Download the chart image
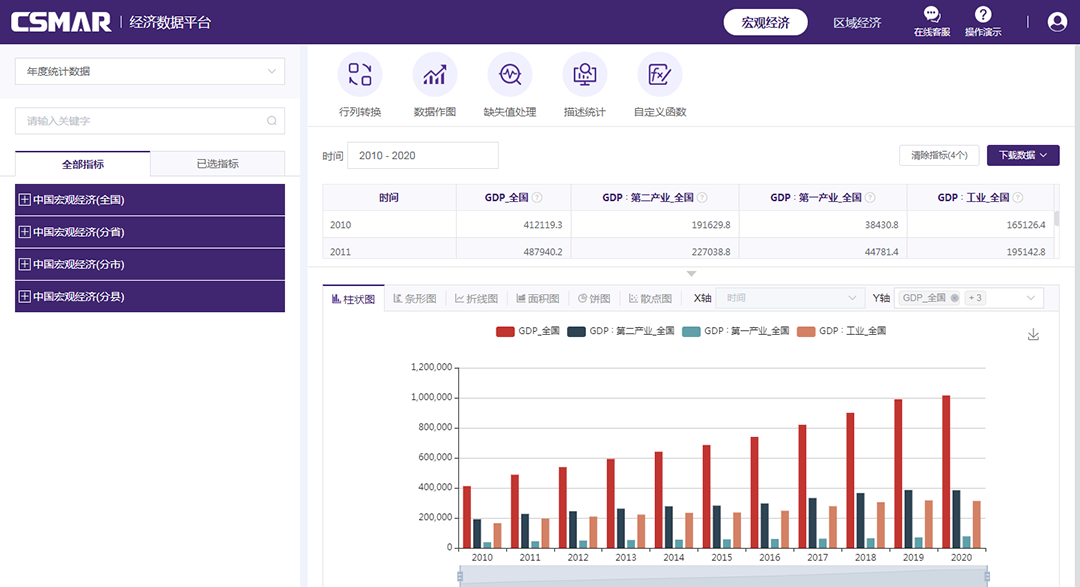This screenshot has width=1080, height=587. click(1034, 335)
